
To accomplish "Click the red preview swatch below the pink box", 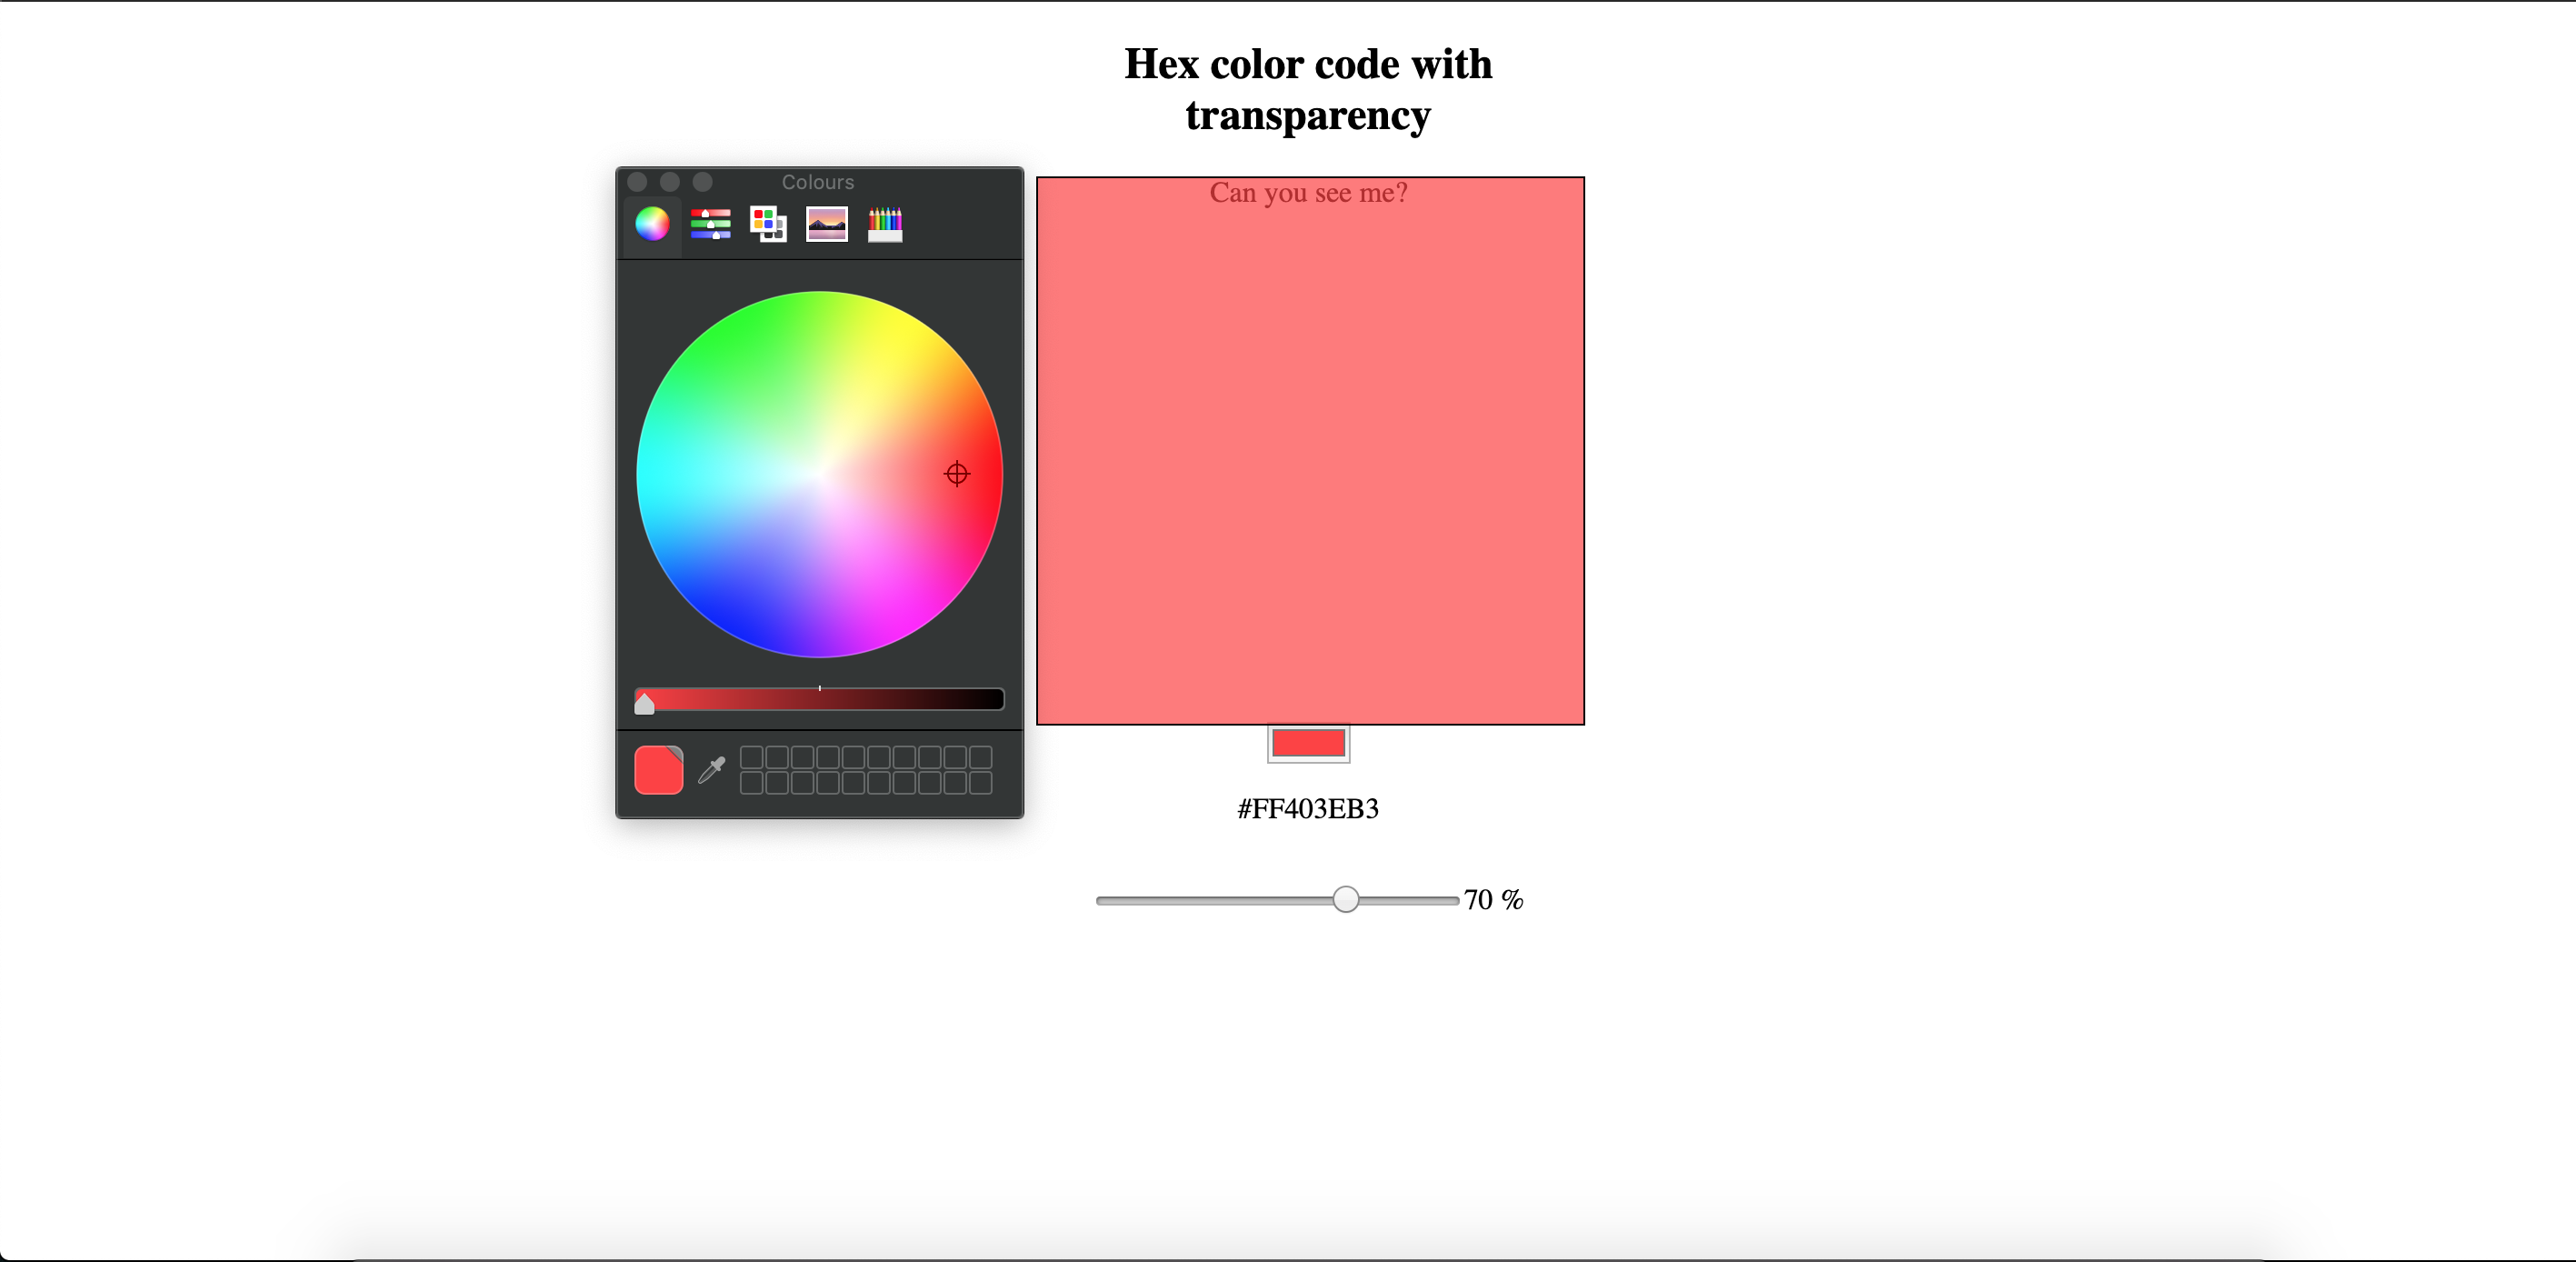I will coord(1308,742).
